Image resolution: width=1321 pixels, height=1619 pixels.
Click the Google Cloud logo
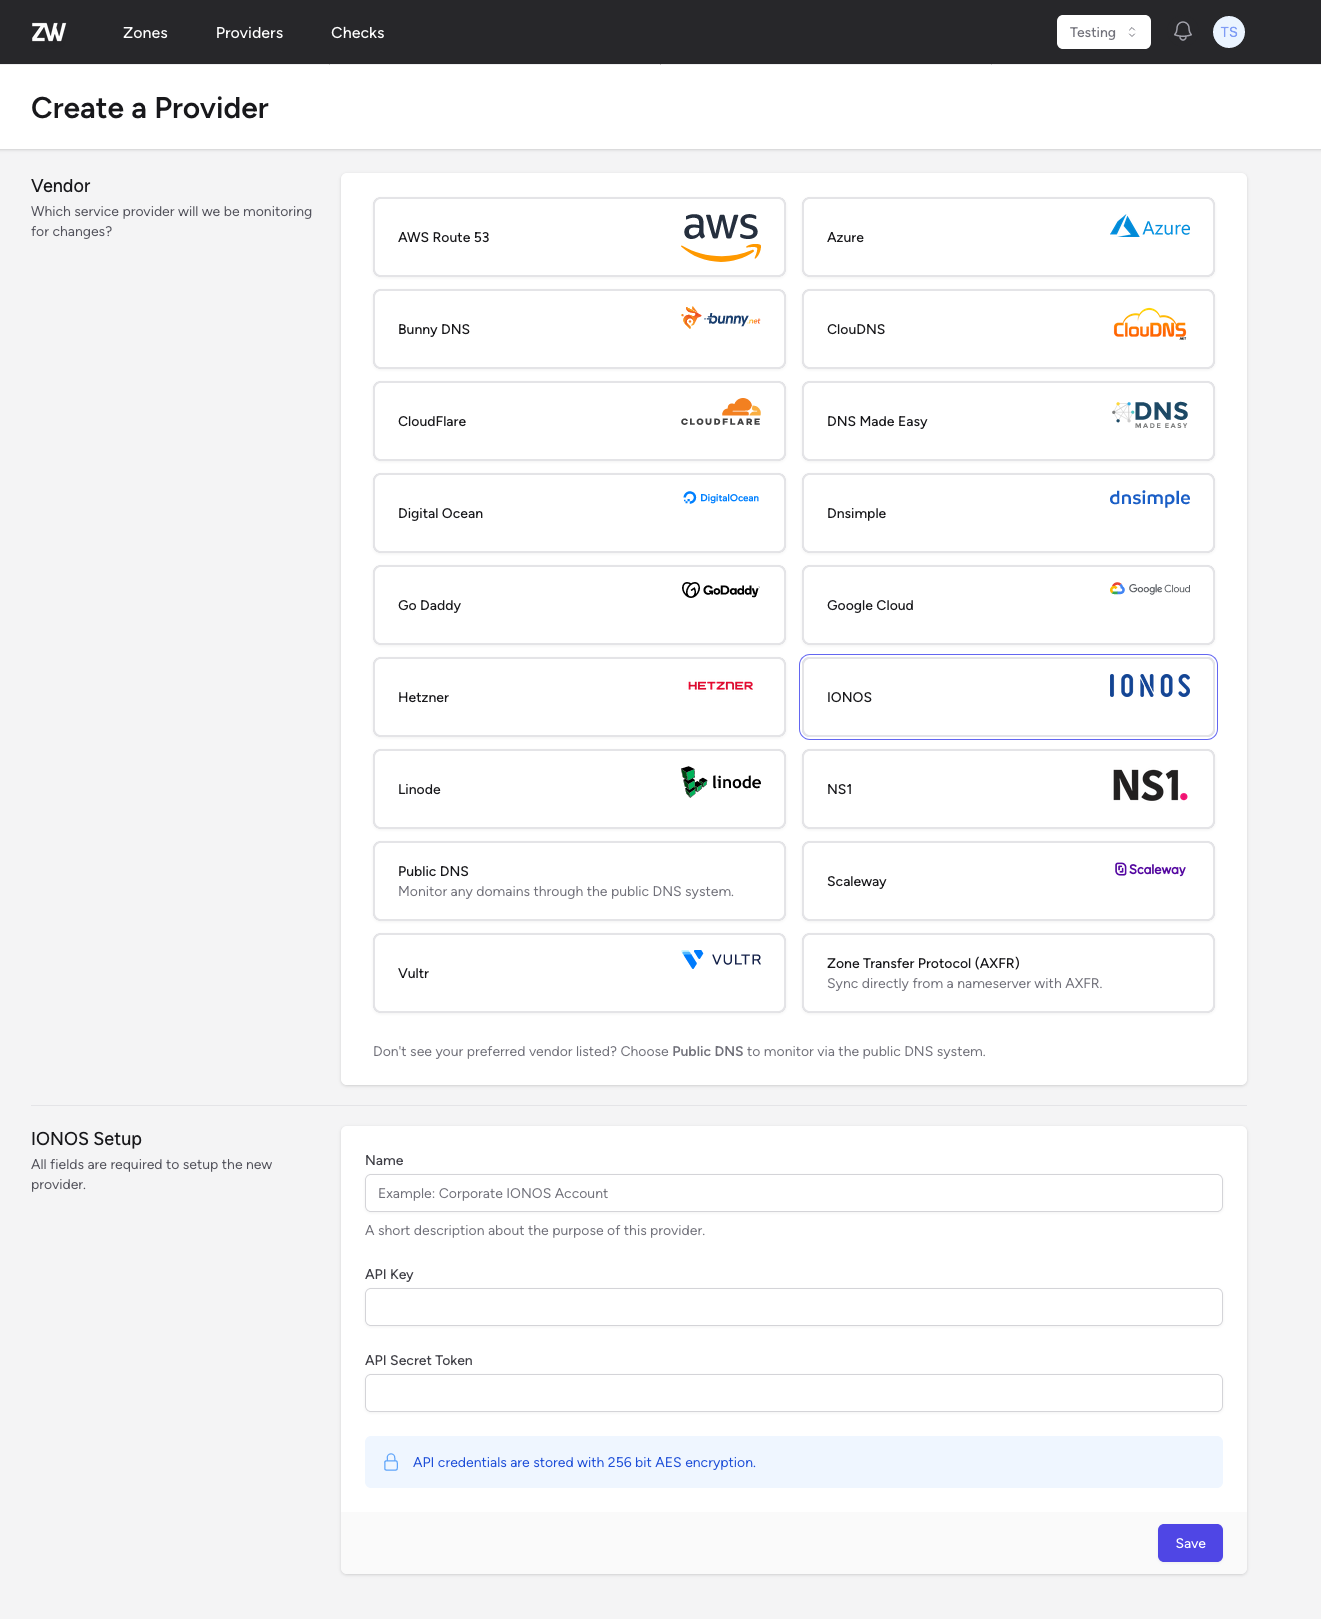pyautogui.click(x=1150, y=589)
